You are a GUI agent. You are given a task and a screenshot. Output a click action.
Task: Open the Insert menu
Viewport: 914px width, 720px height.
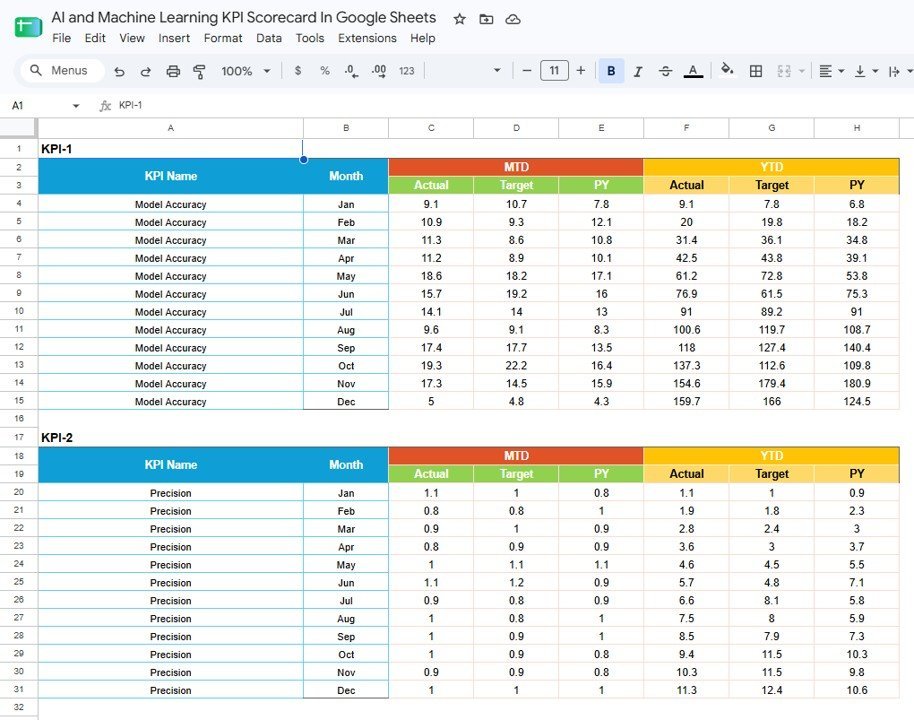click(x=174, y=38)
